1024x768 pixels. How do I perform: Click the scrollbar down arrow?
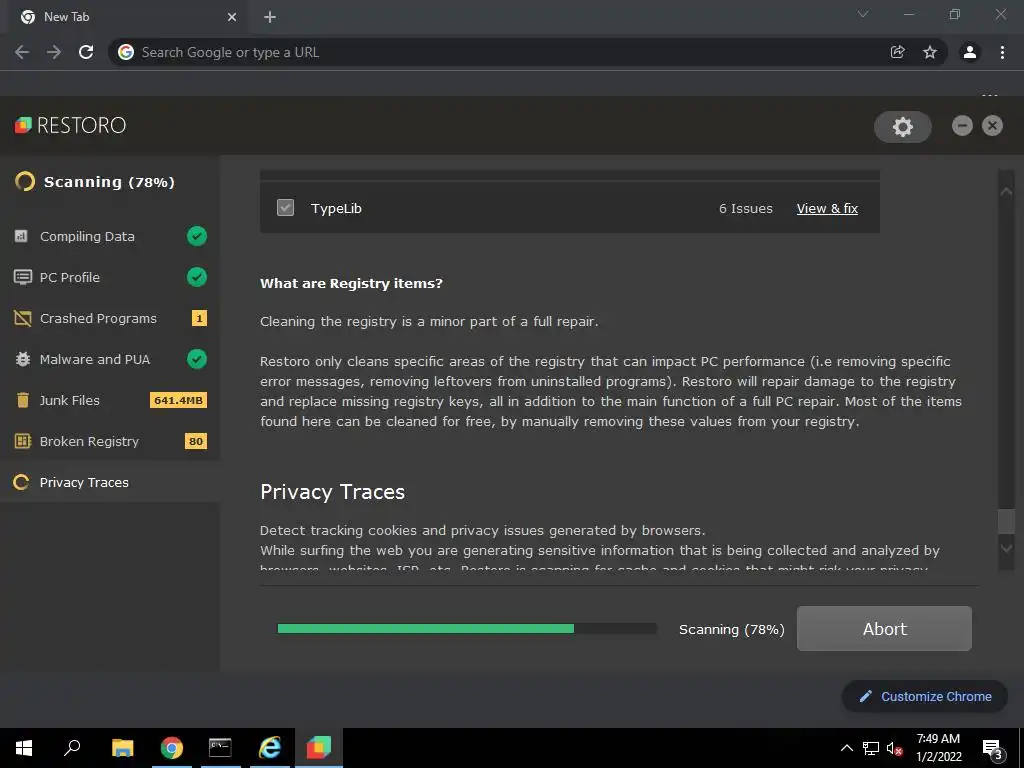(1006, 547)
